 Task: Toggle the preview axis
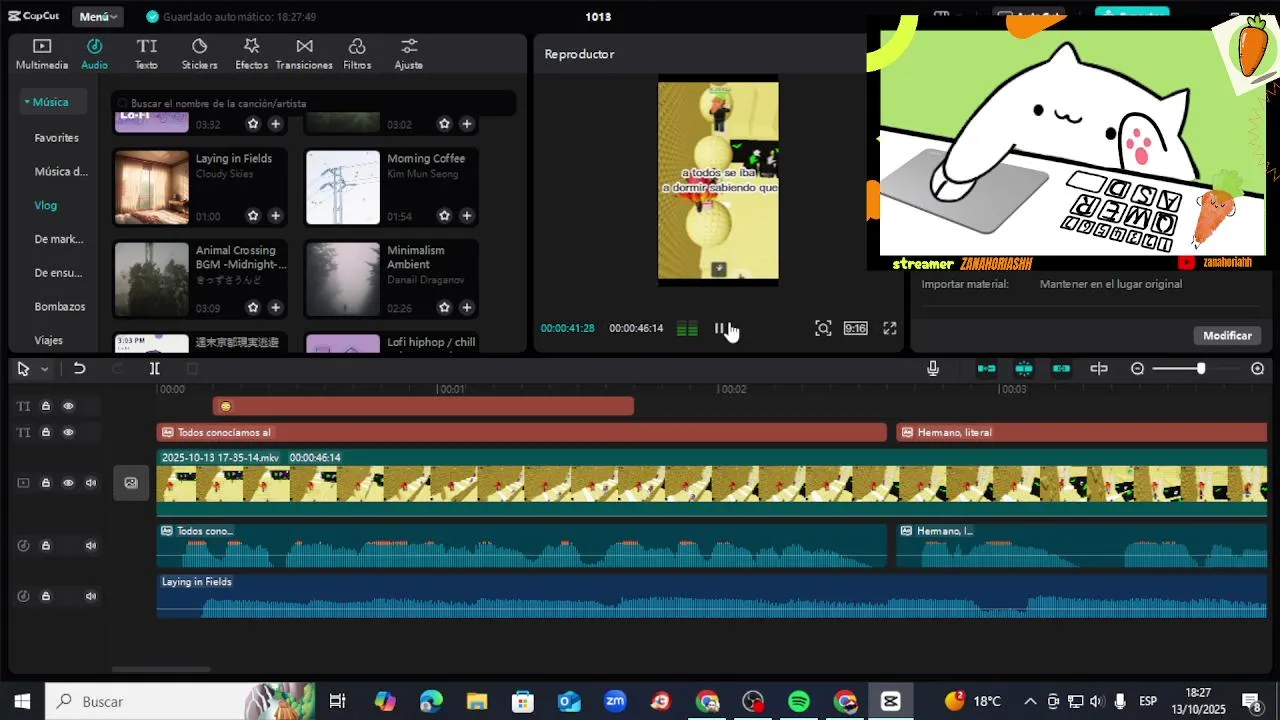point(1099,369)
